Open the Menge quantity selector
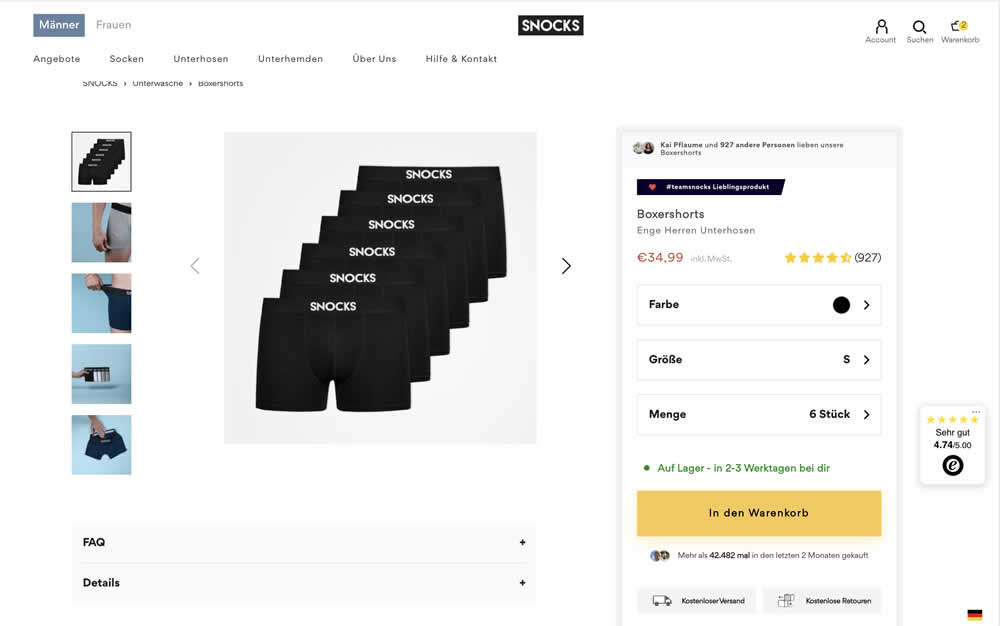The image size is (1000, 626). 758,414
